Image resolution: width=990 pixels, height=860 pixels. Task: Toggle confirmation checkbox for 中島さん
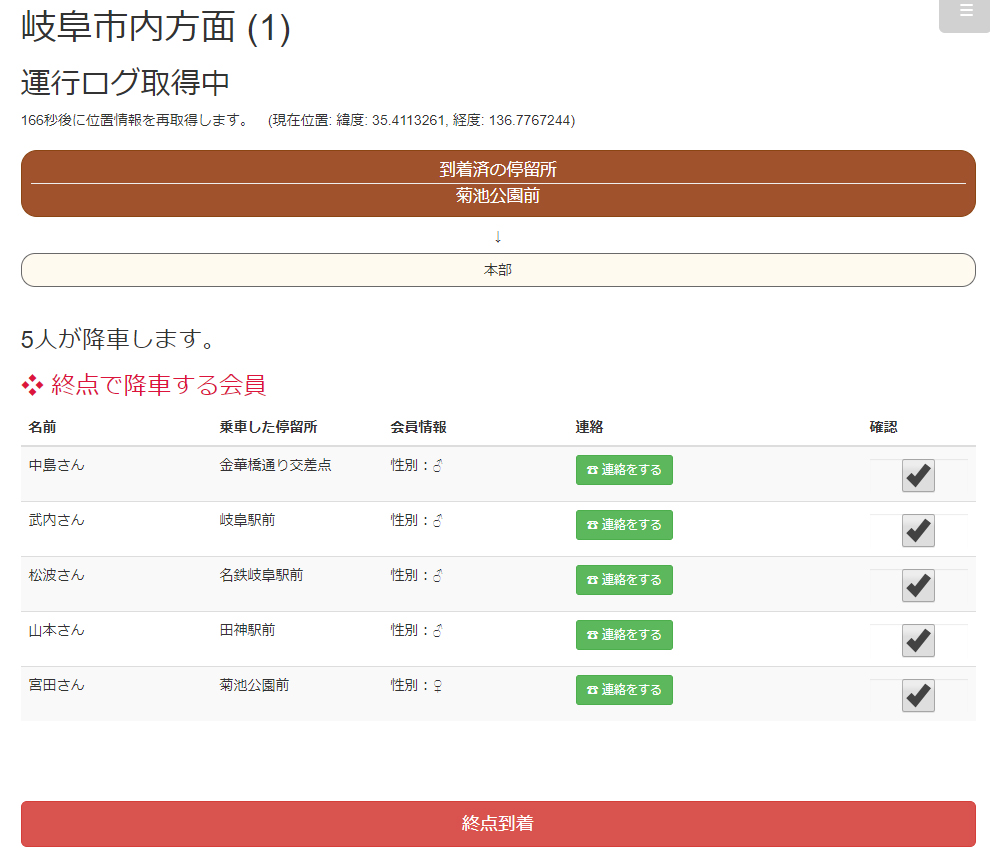coord(918,476)
